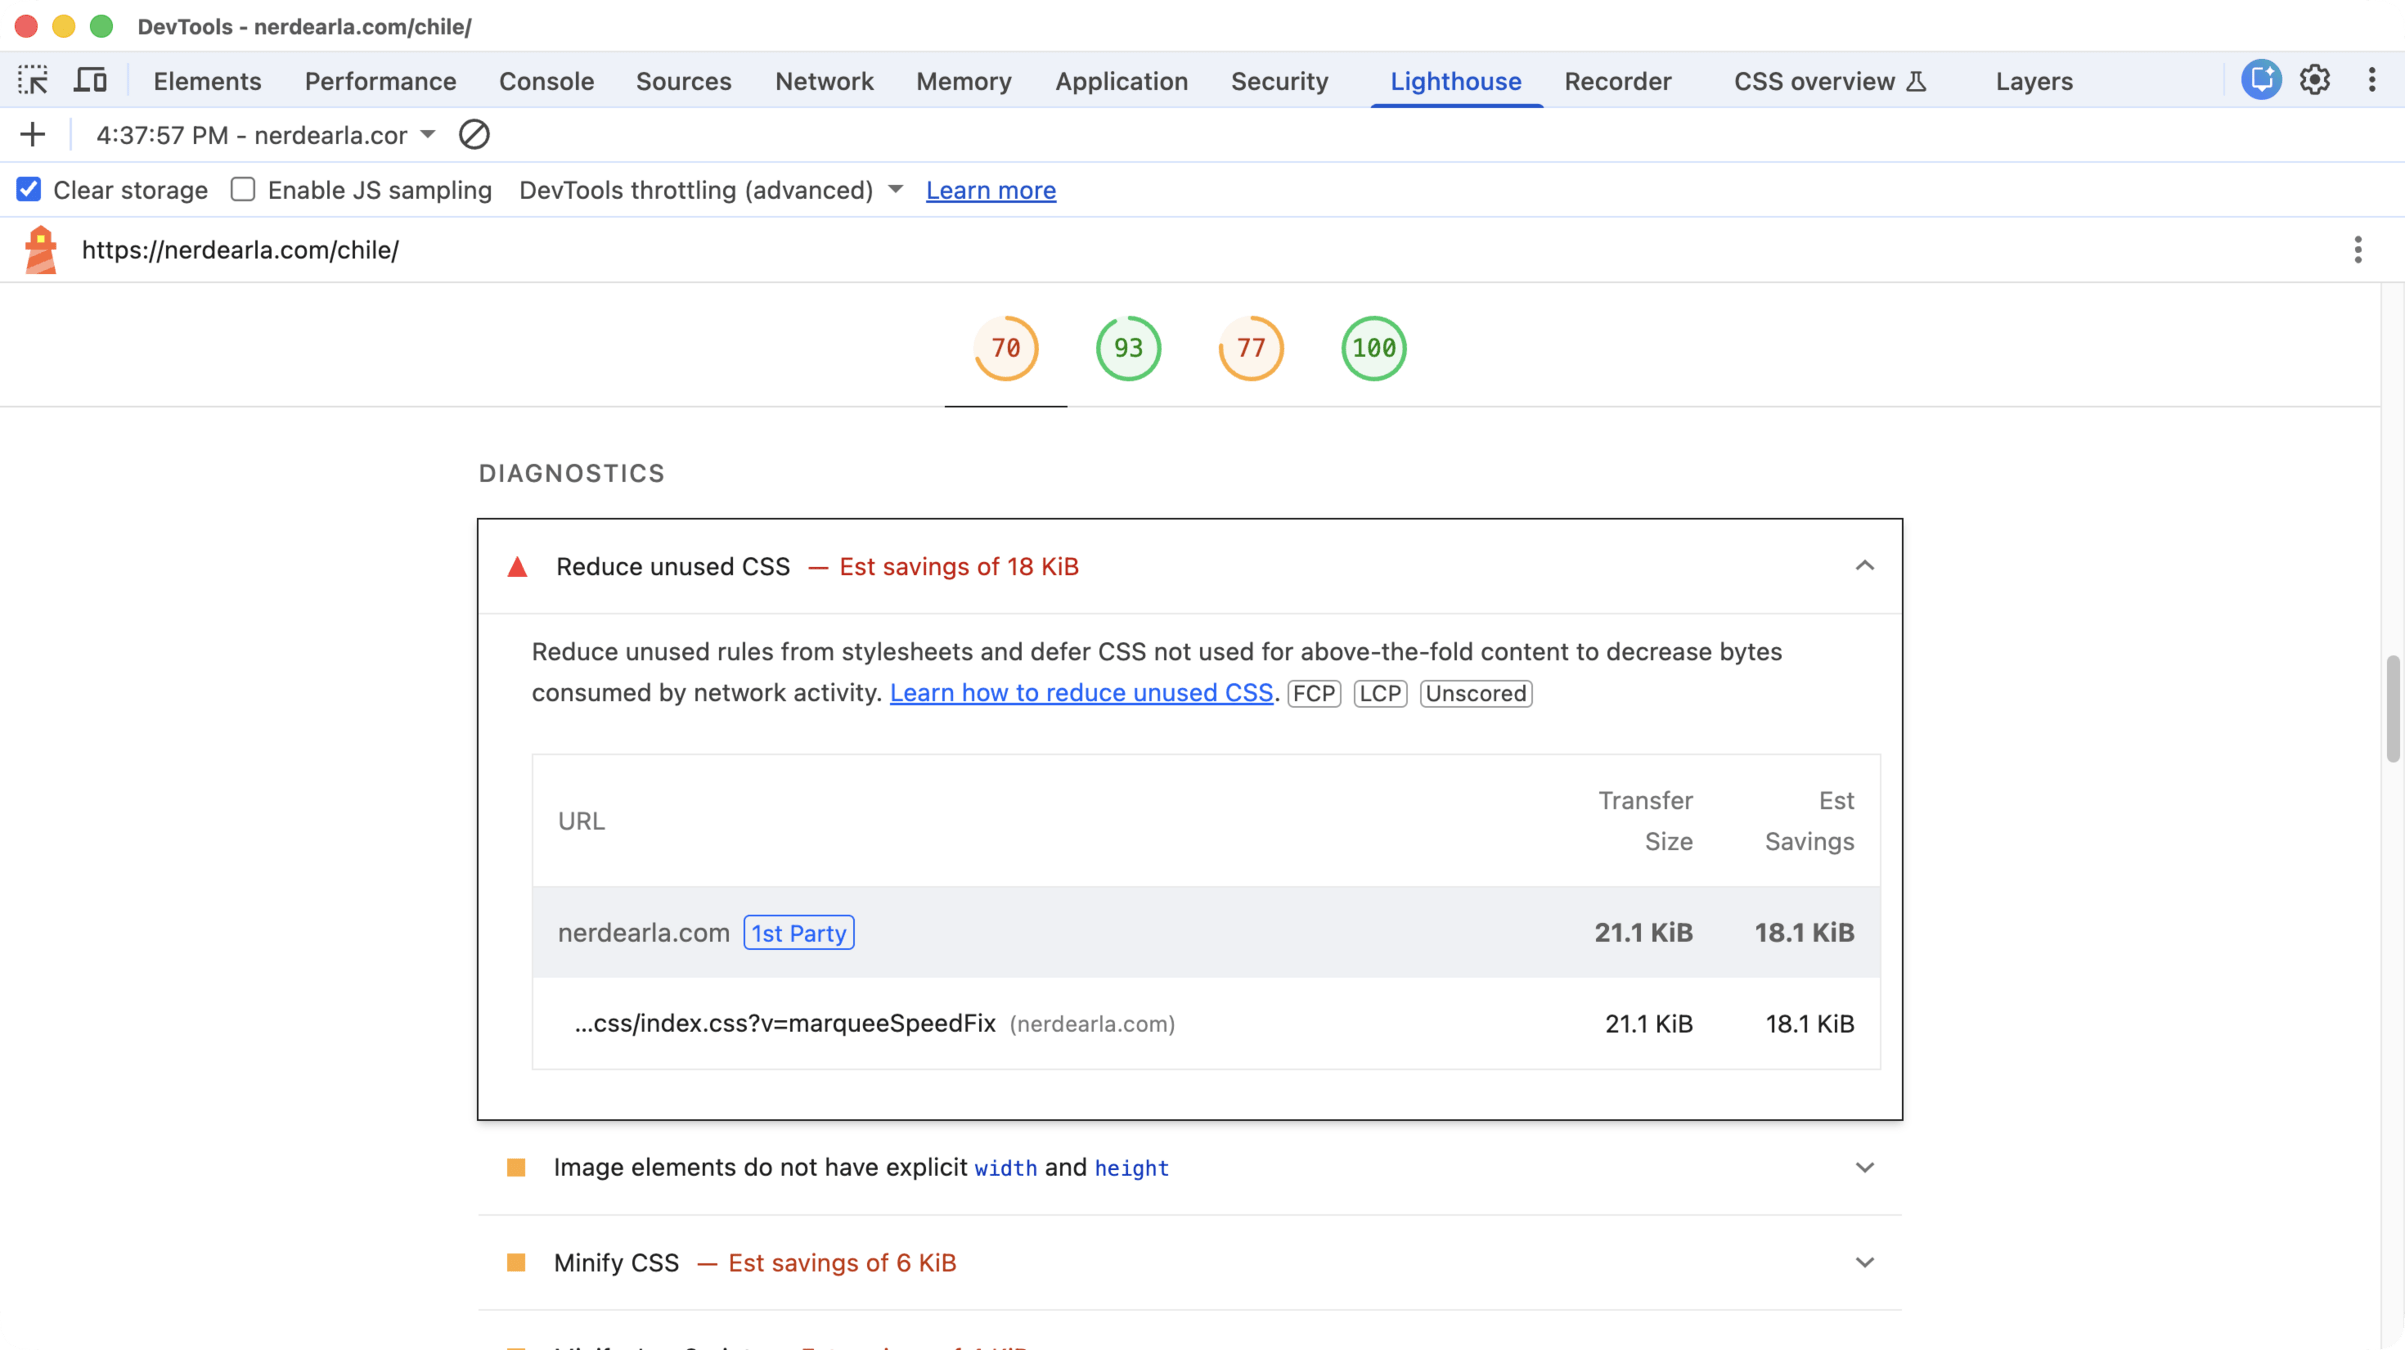Expand the Minify CSS audit

[1864, 1263]
